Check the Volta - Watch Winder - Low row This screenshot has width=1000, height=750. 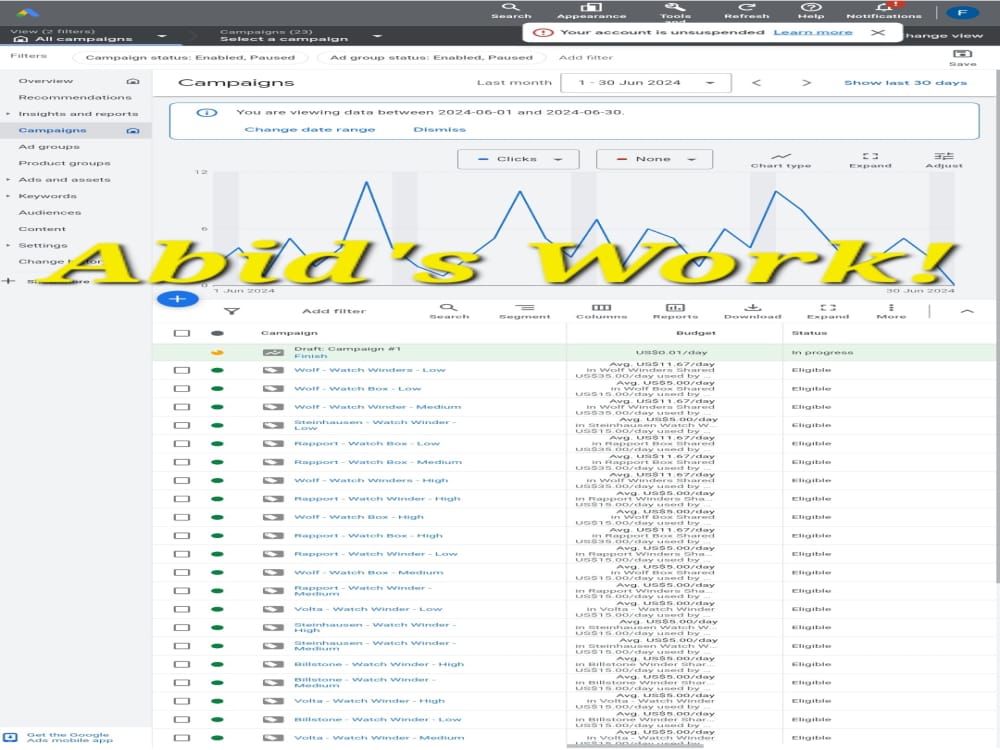[x=182, y=609]
